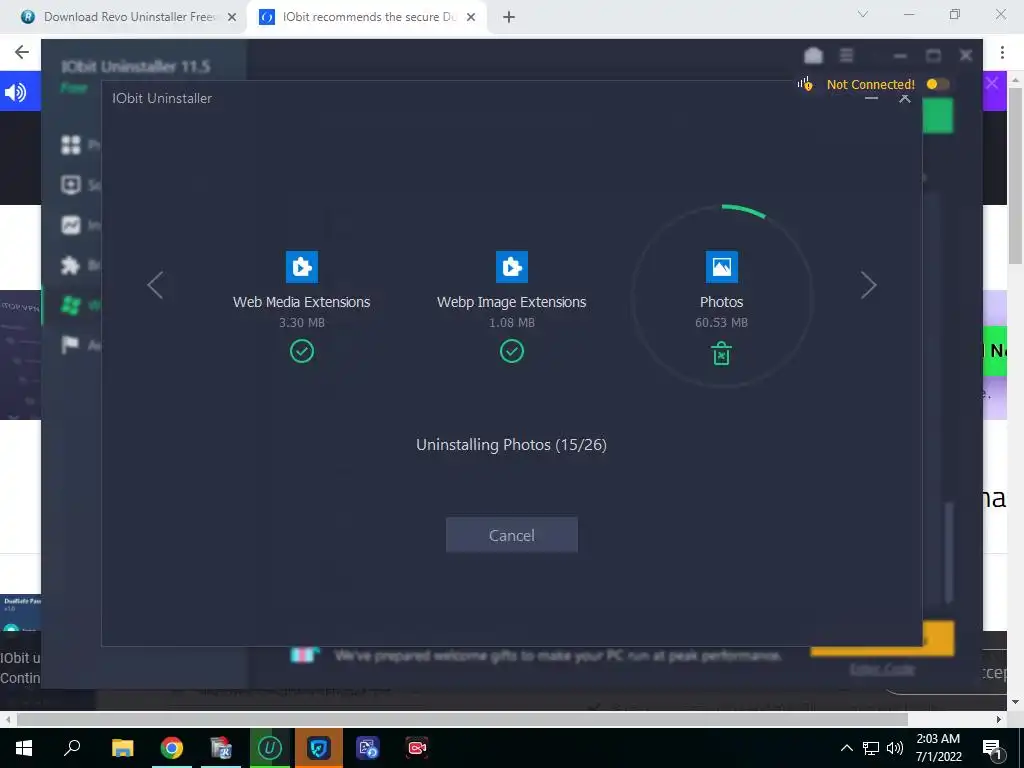
Task: Click the browser page vertical scrollbar
Action: (1015, 174)
